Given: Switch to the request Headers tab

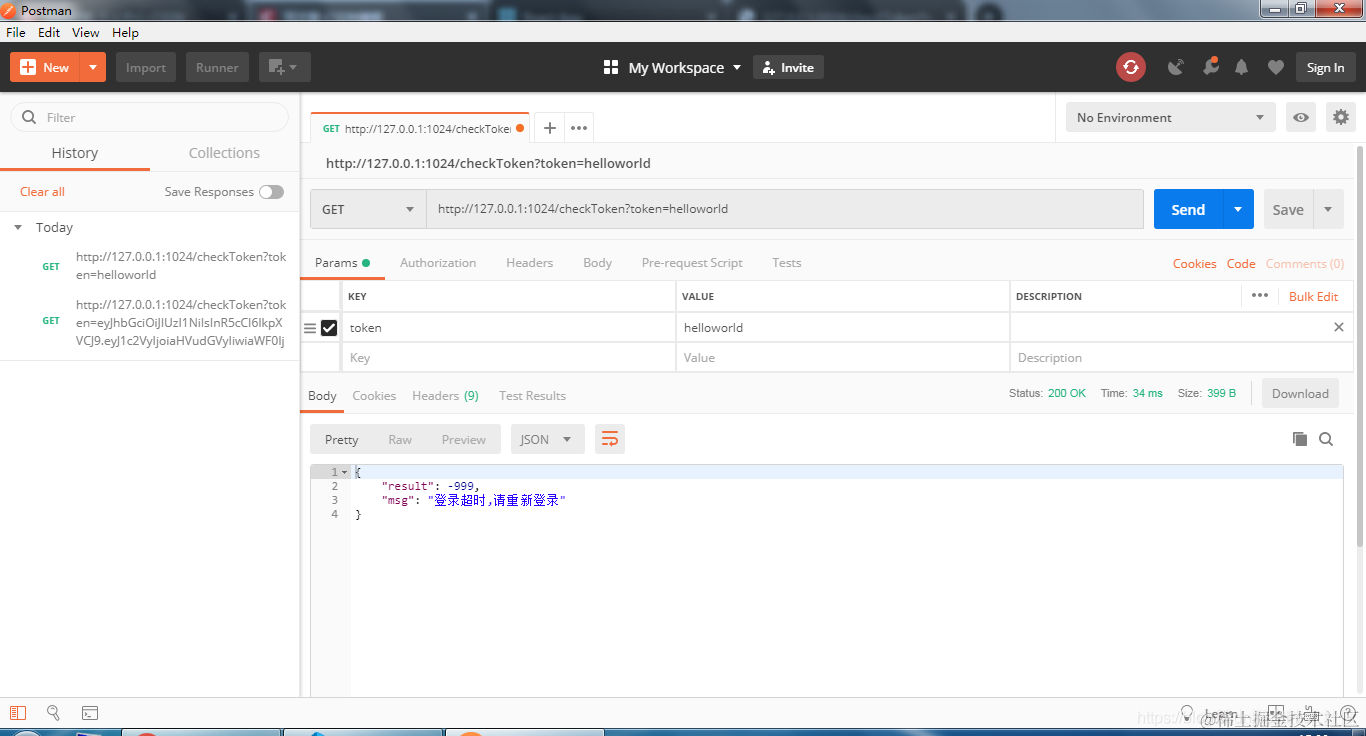Looking at the screenshot, I should [529, 263].
